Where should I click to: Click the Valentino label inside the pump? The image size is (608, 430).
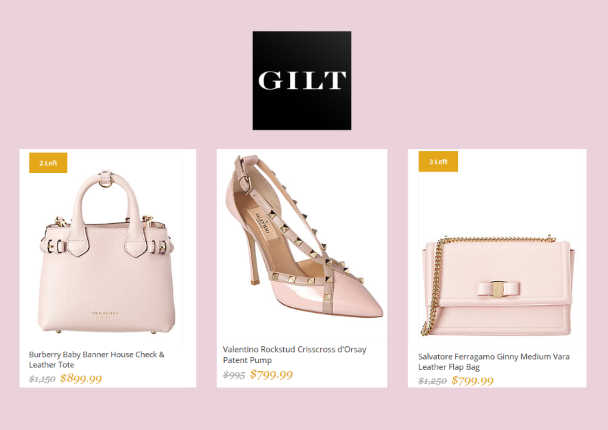(261, 224)
